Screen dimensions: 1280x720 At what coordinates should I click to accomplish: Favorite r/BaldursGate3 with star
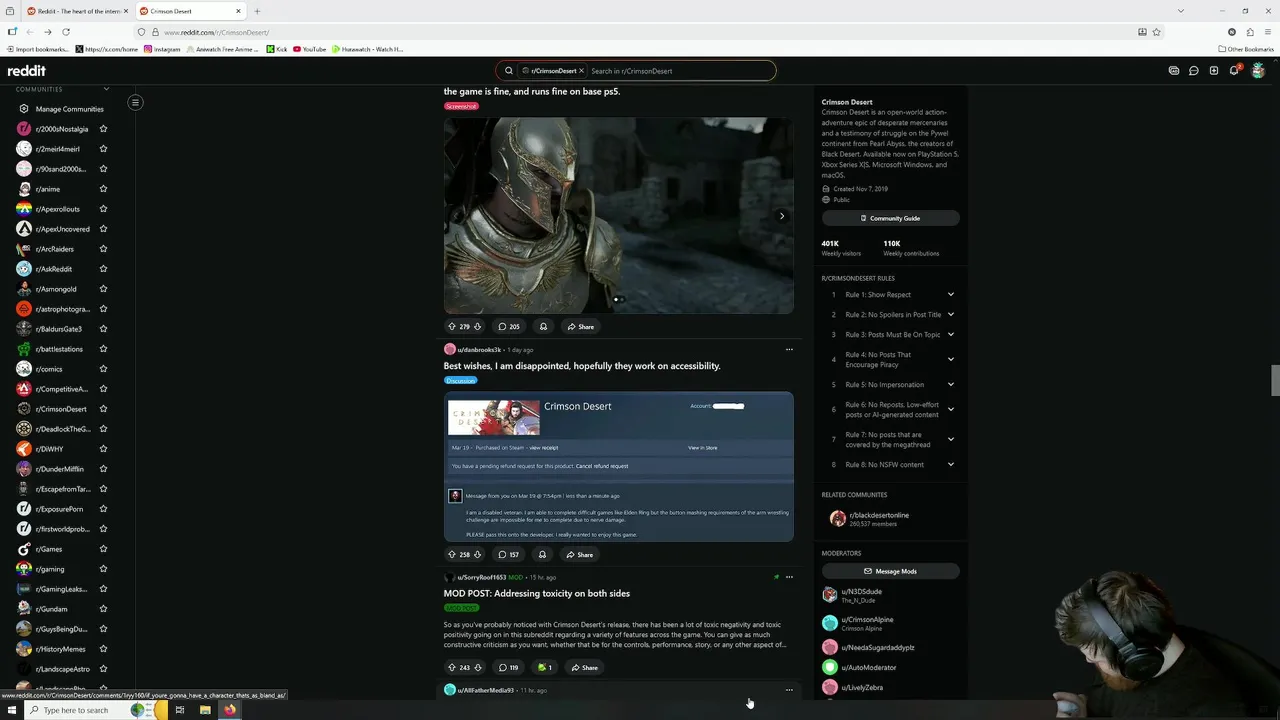coord(103,329)
